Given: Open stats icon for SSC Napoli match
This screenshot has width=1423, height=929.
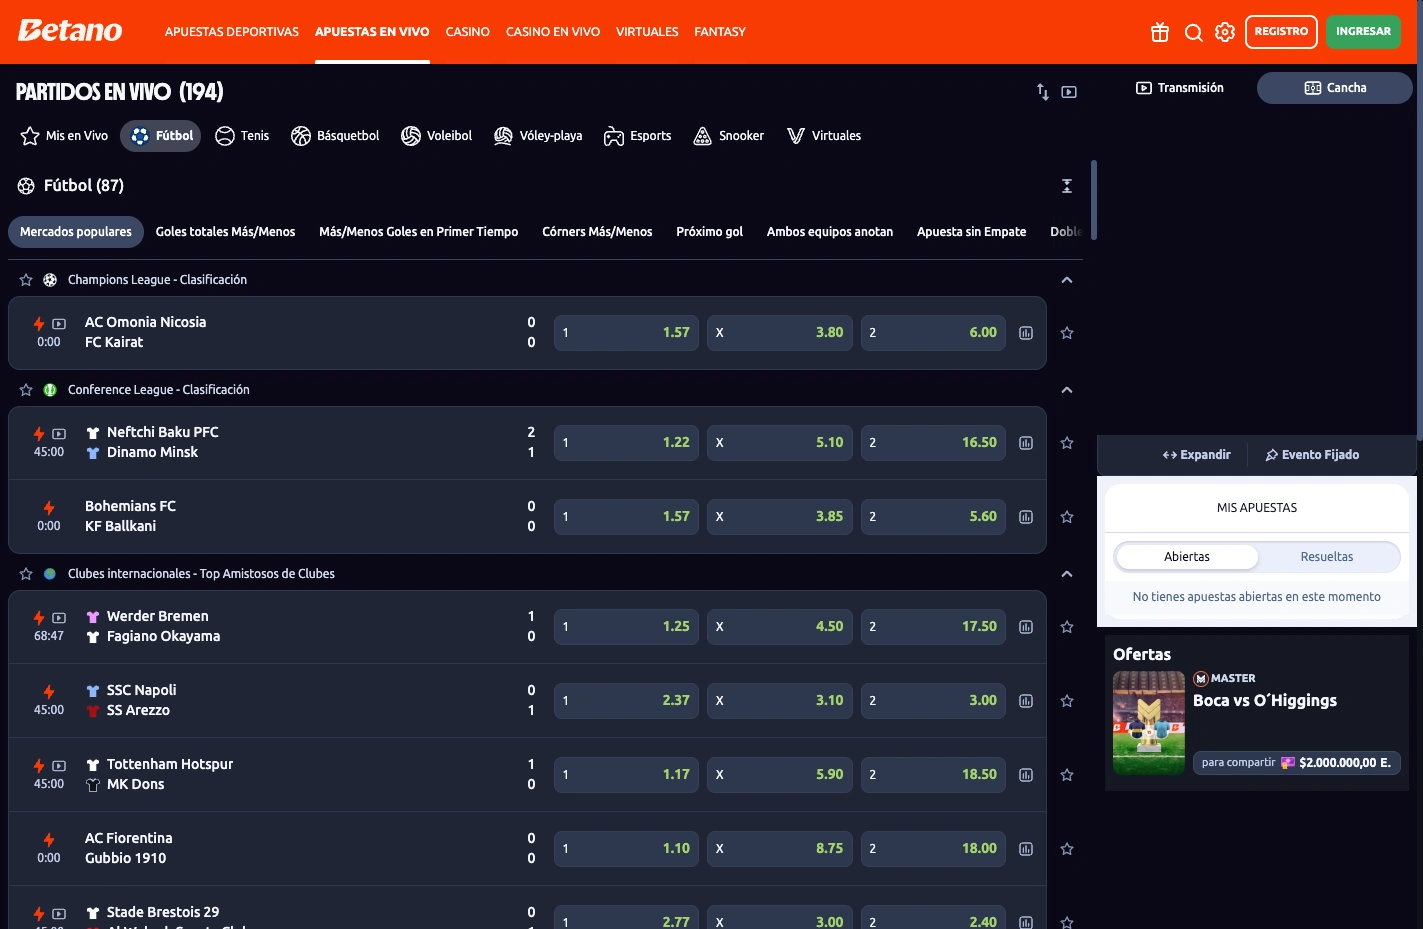Looking at the screenshot, I should (x=1026, y=701).
